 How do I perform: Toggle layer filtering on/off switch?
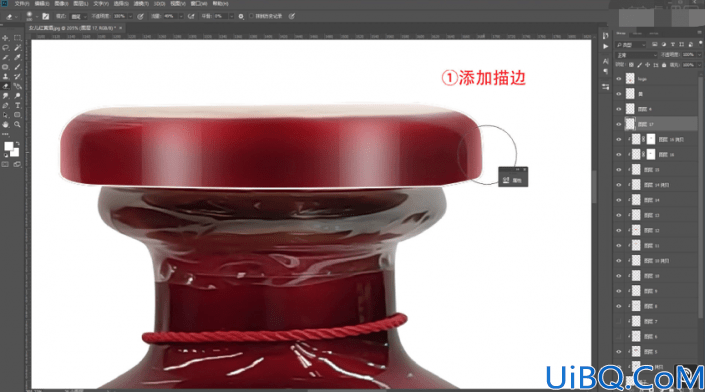tap(700, 44)
